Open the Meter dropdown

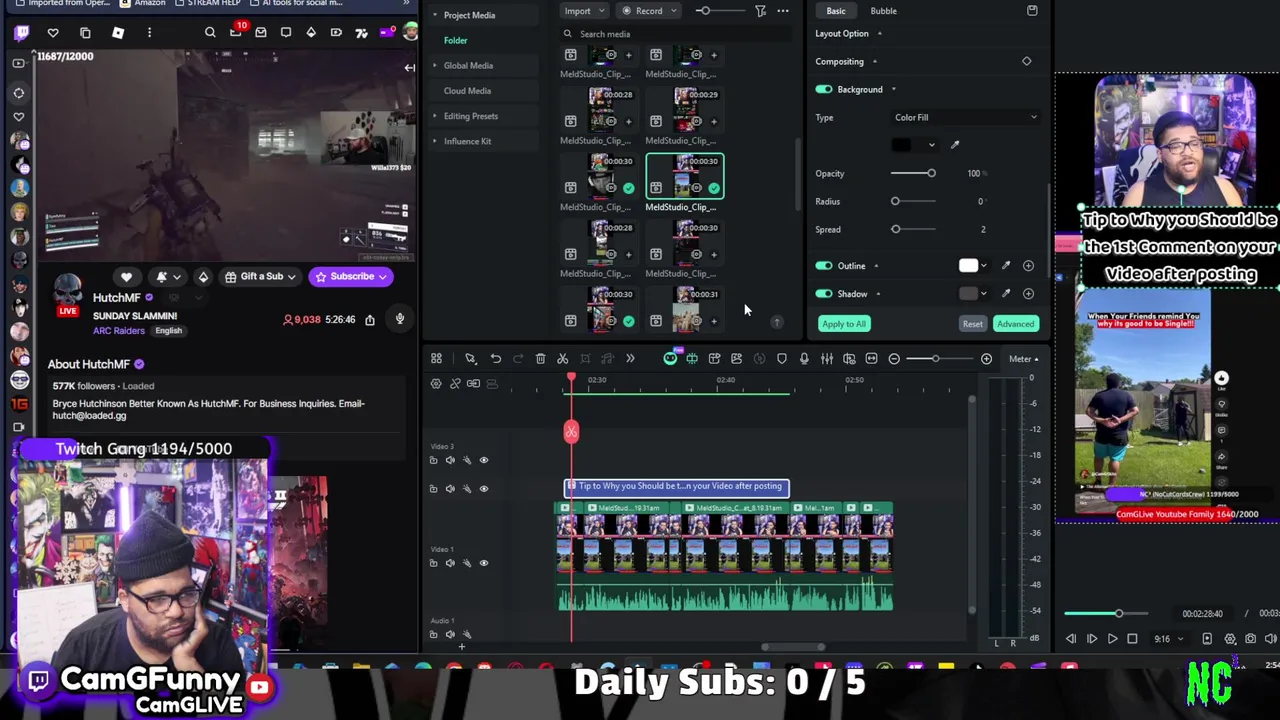click(1023, 359)
